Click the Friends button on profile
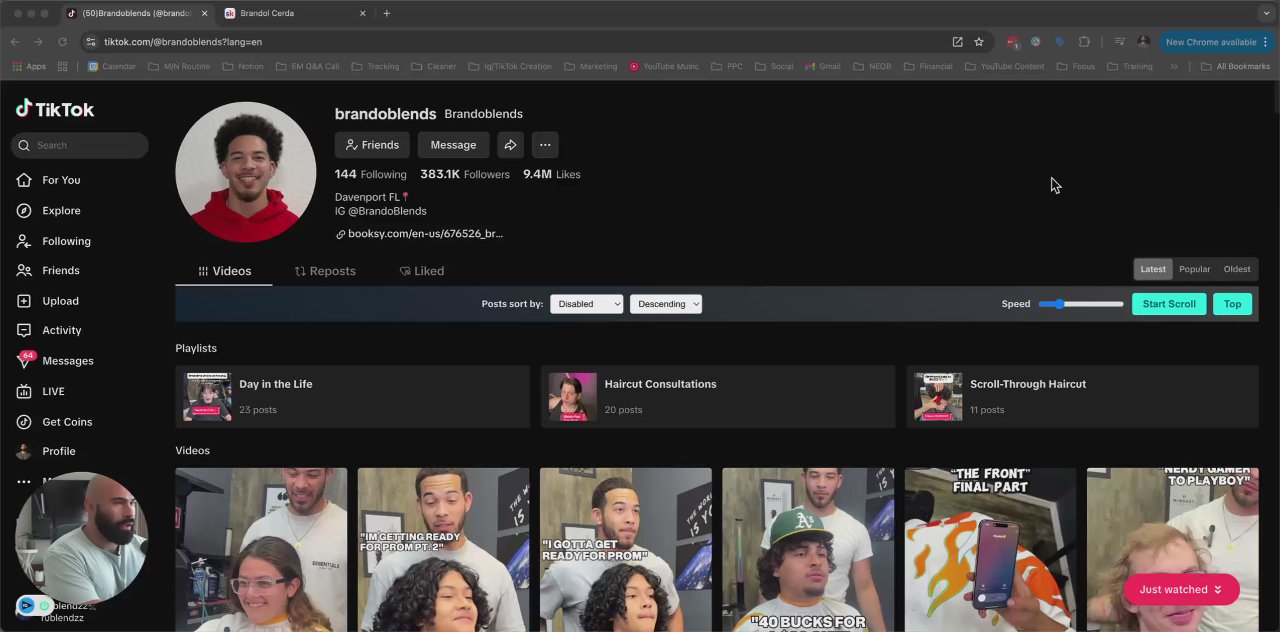1280x632 pixels. pos(372,145)
